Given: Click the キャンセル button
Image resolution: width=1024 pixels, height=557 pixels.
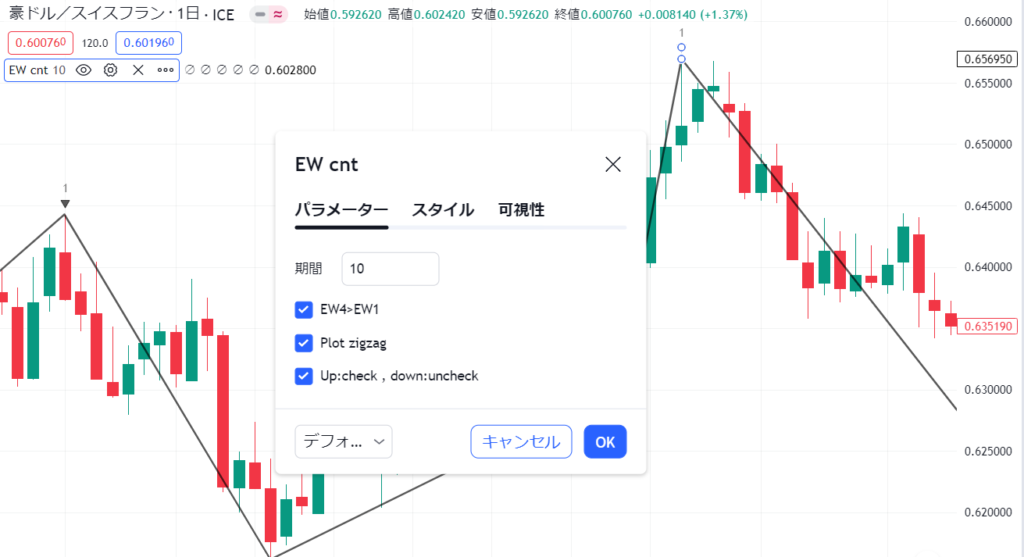Looking at the screenshot, I should [521, 441].
